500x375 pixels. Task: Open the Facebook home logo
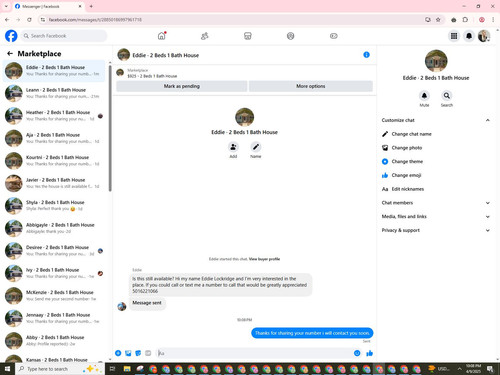[x=11, y=36]
